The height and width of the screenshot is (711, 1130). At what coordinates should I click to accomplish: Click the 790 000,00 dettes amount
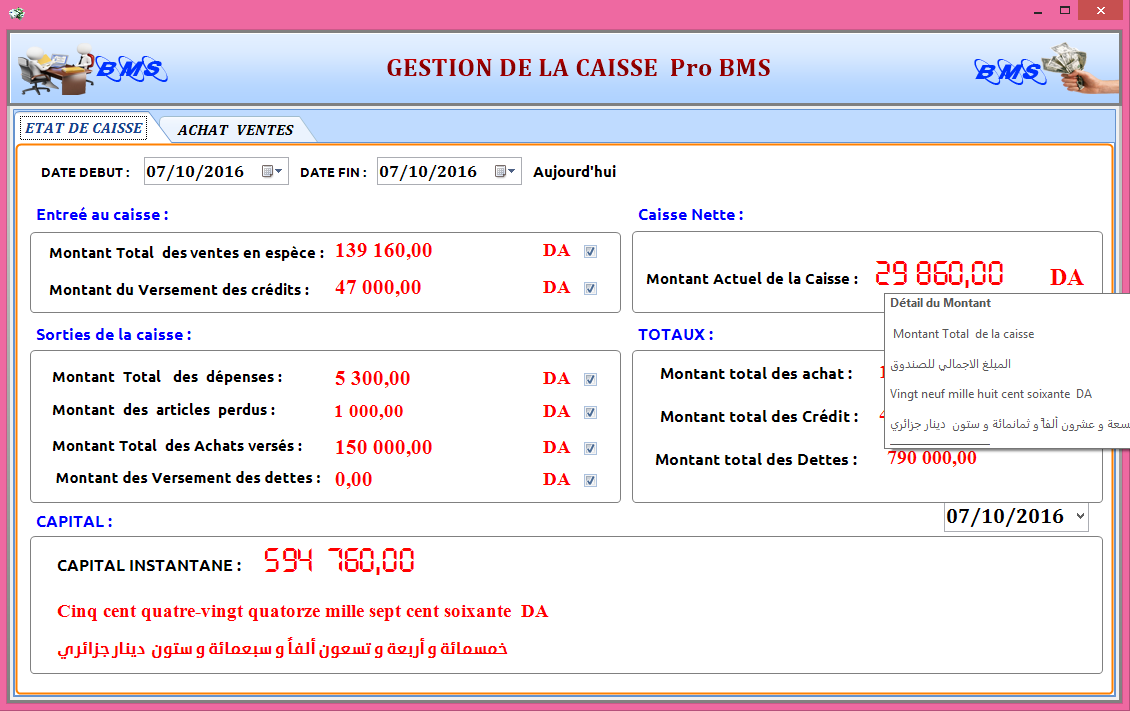coord(932,458)
